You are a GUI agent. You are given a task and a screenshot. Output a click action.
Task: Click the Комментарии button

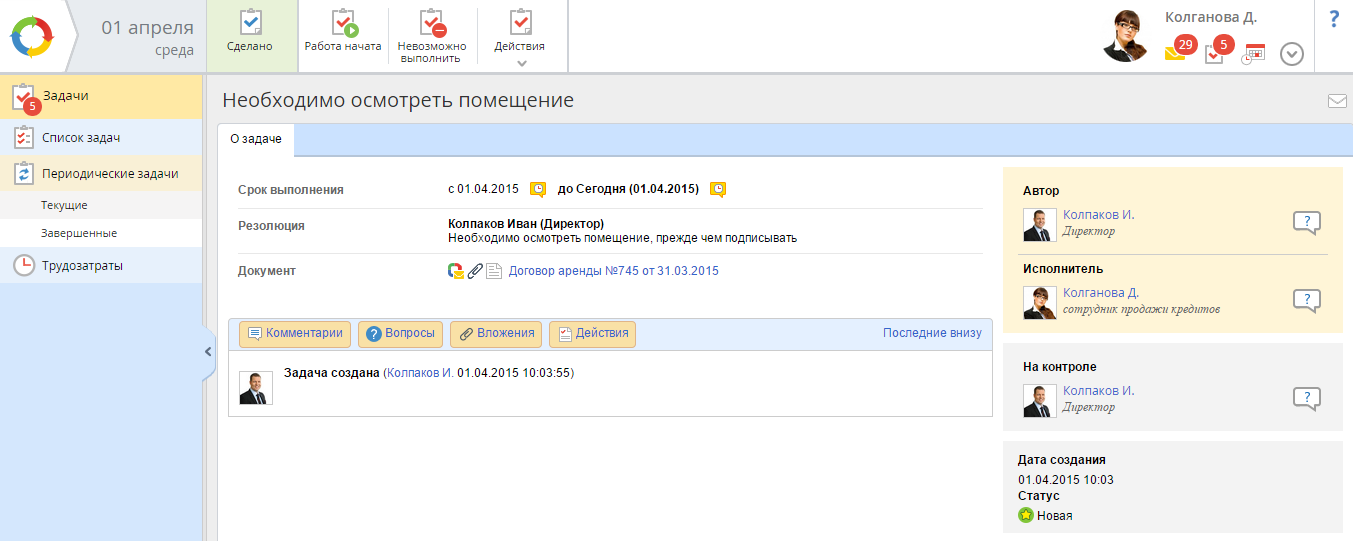295,334
